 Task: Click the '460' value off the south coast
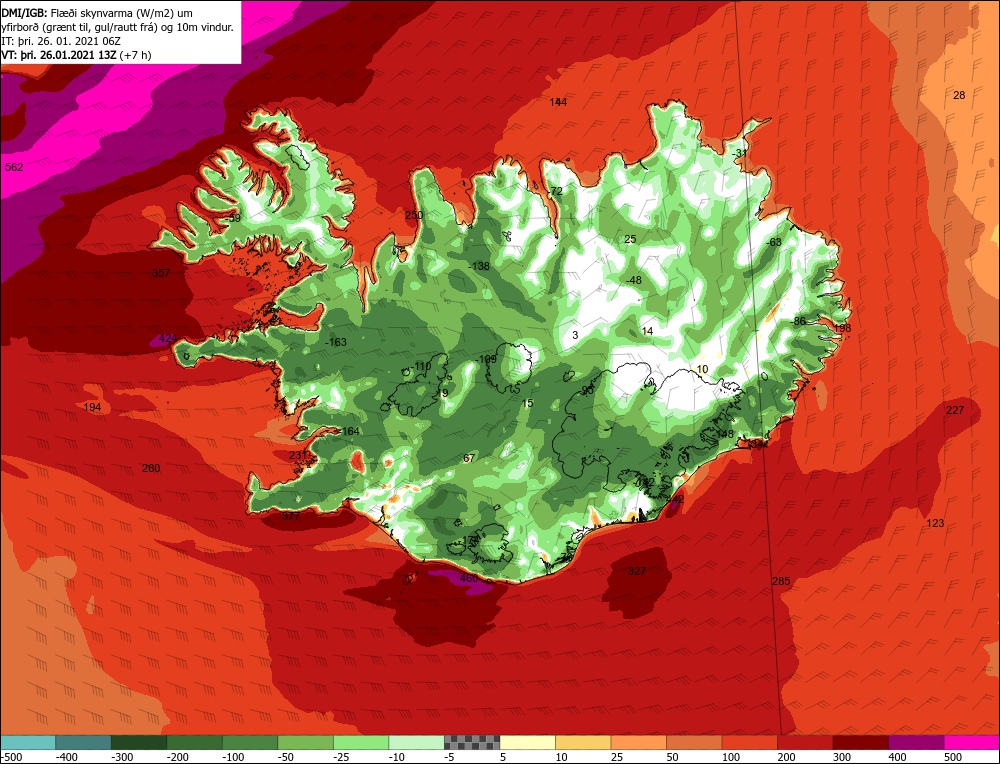469,578
